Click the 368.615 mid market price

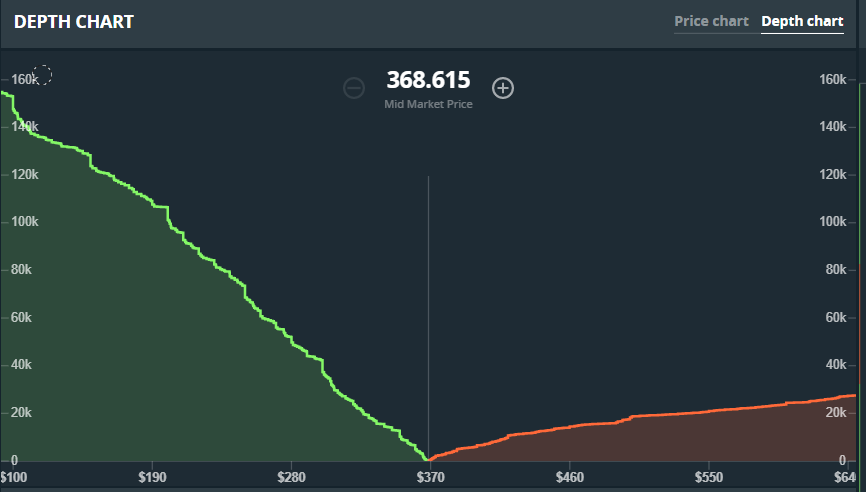coord(428,80)
